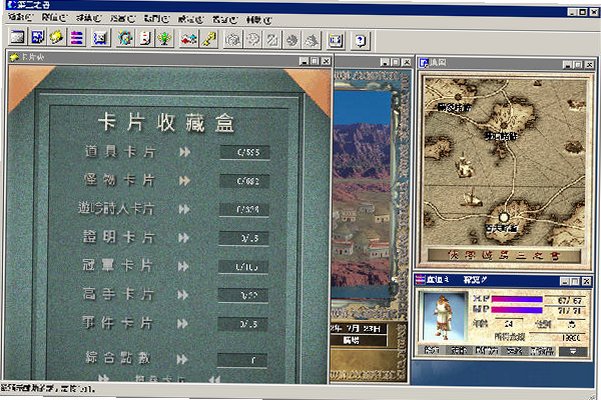Click the 證明卡片 label
This screenshot has height=400, width=601.
(x=118, y=238)
